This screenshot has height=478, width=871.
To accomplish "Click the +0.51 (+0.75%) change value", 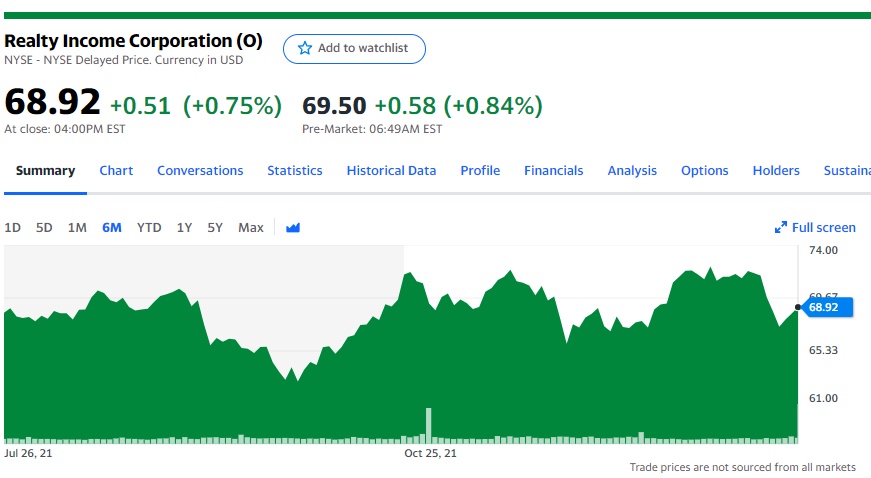I will 196,105.
